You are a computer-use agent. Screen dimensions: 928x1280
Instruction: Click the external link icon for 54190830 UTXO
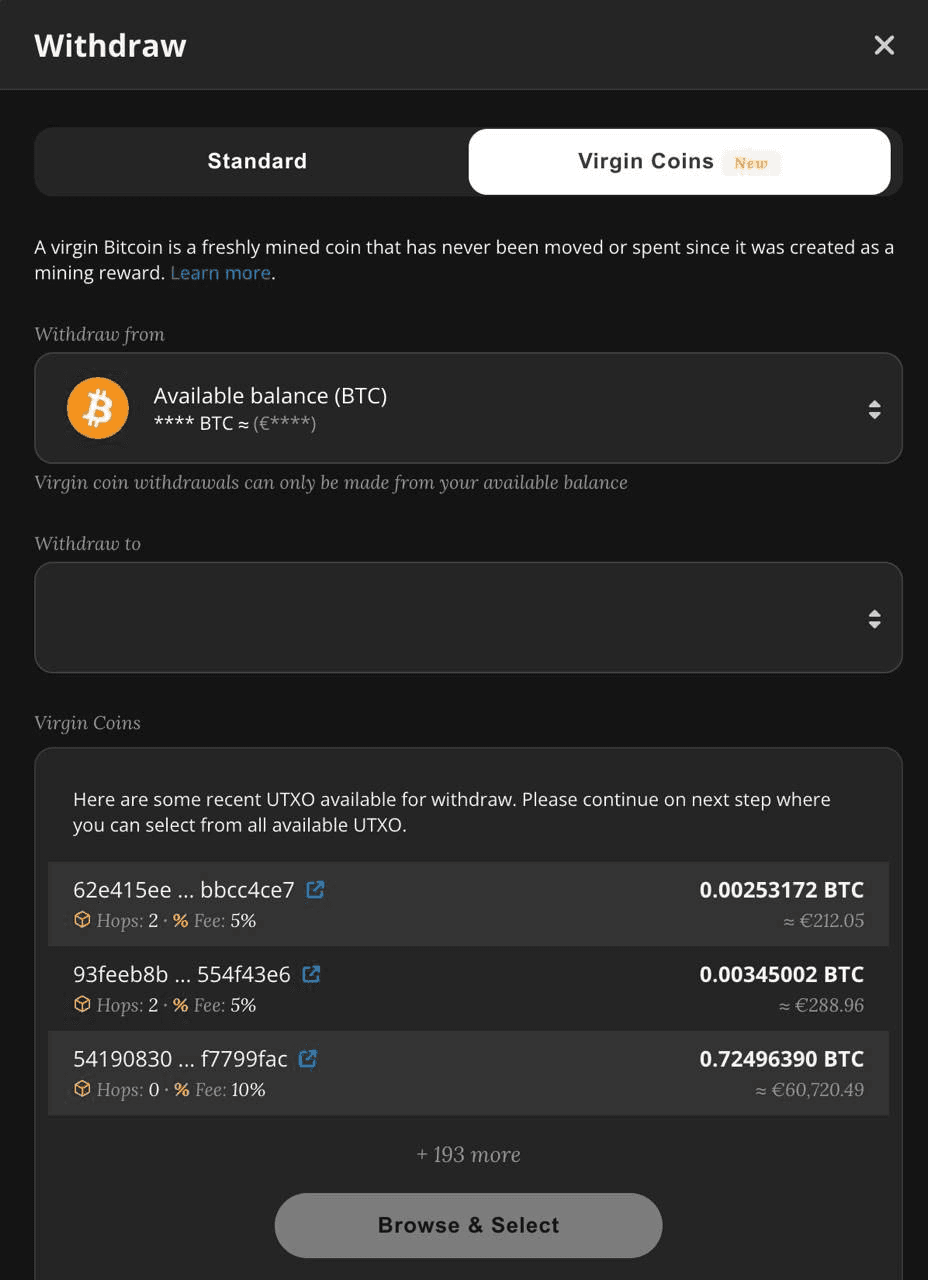click(307, 1058)
